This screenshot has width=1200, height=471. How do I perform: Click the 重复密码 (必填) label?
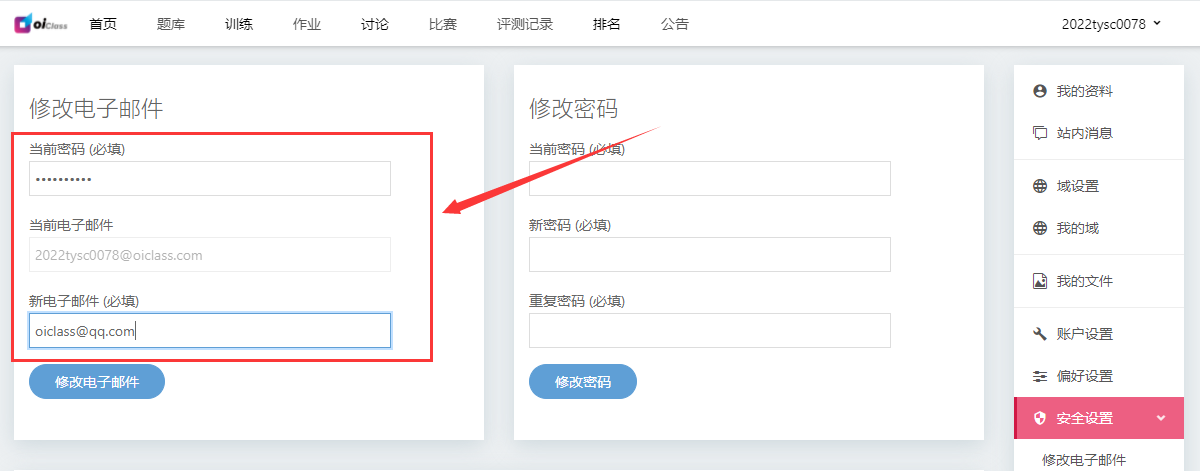click(x=577, y=301)
